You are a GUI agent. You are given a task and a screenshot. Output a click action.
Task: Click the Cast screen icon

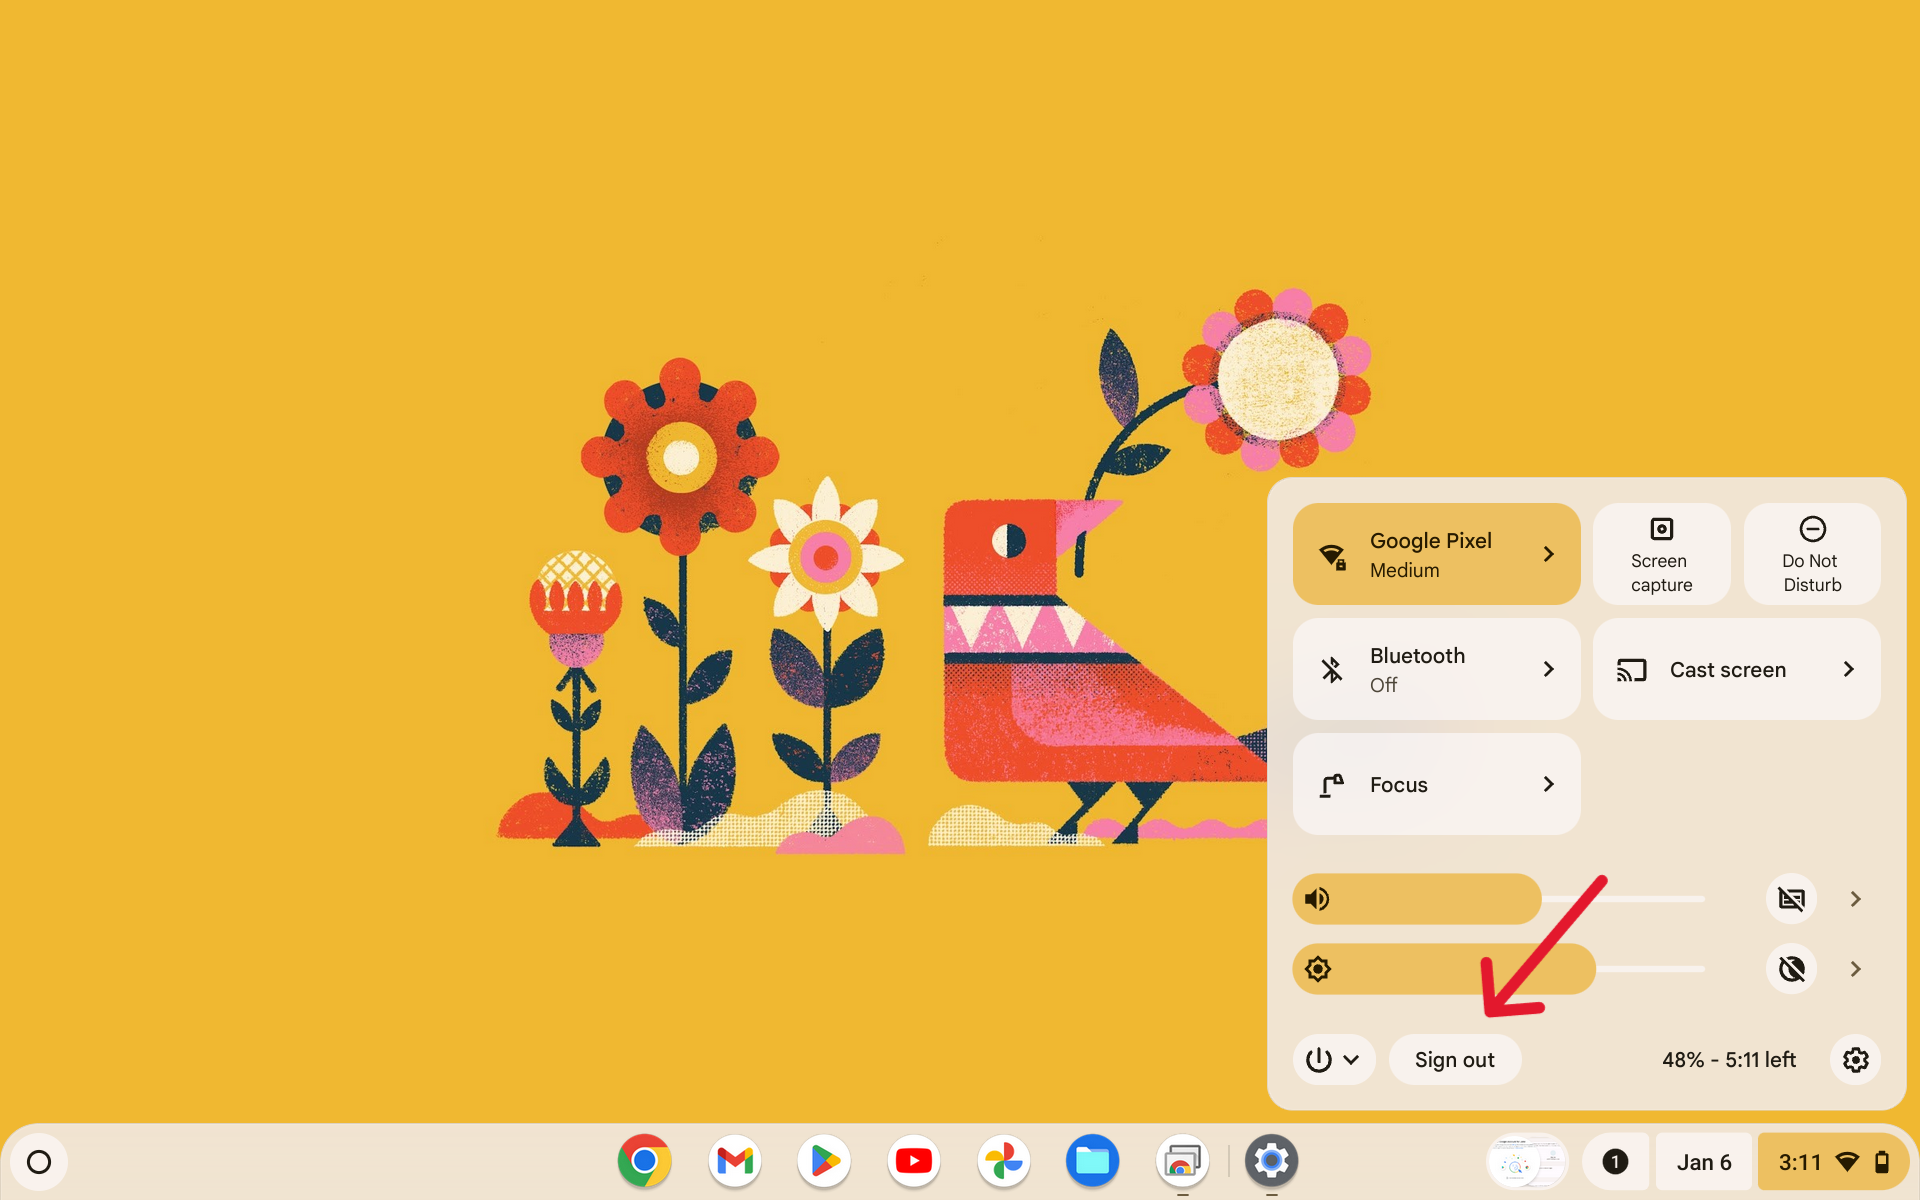[1632, 669]
